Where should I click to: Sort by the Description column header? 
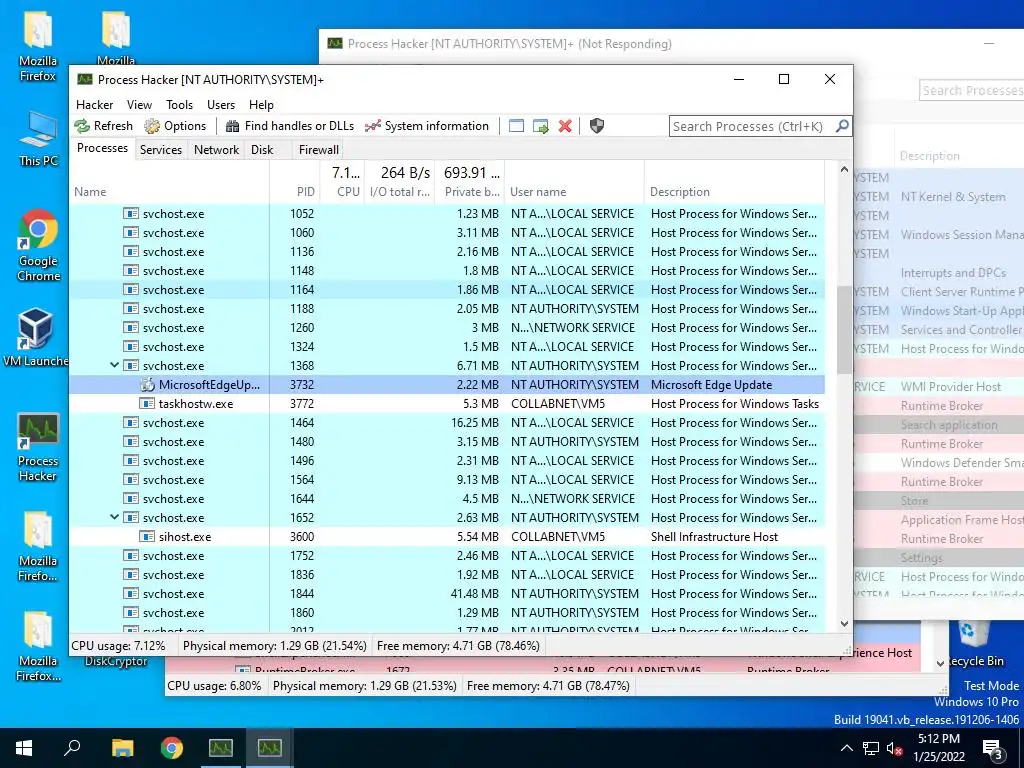(x=735, y=183)
